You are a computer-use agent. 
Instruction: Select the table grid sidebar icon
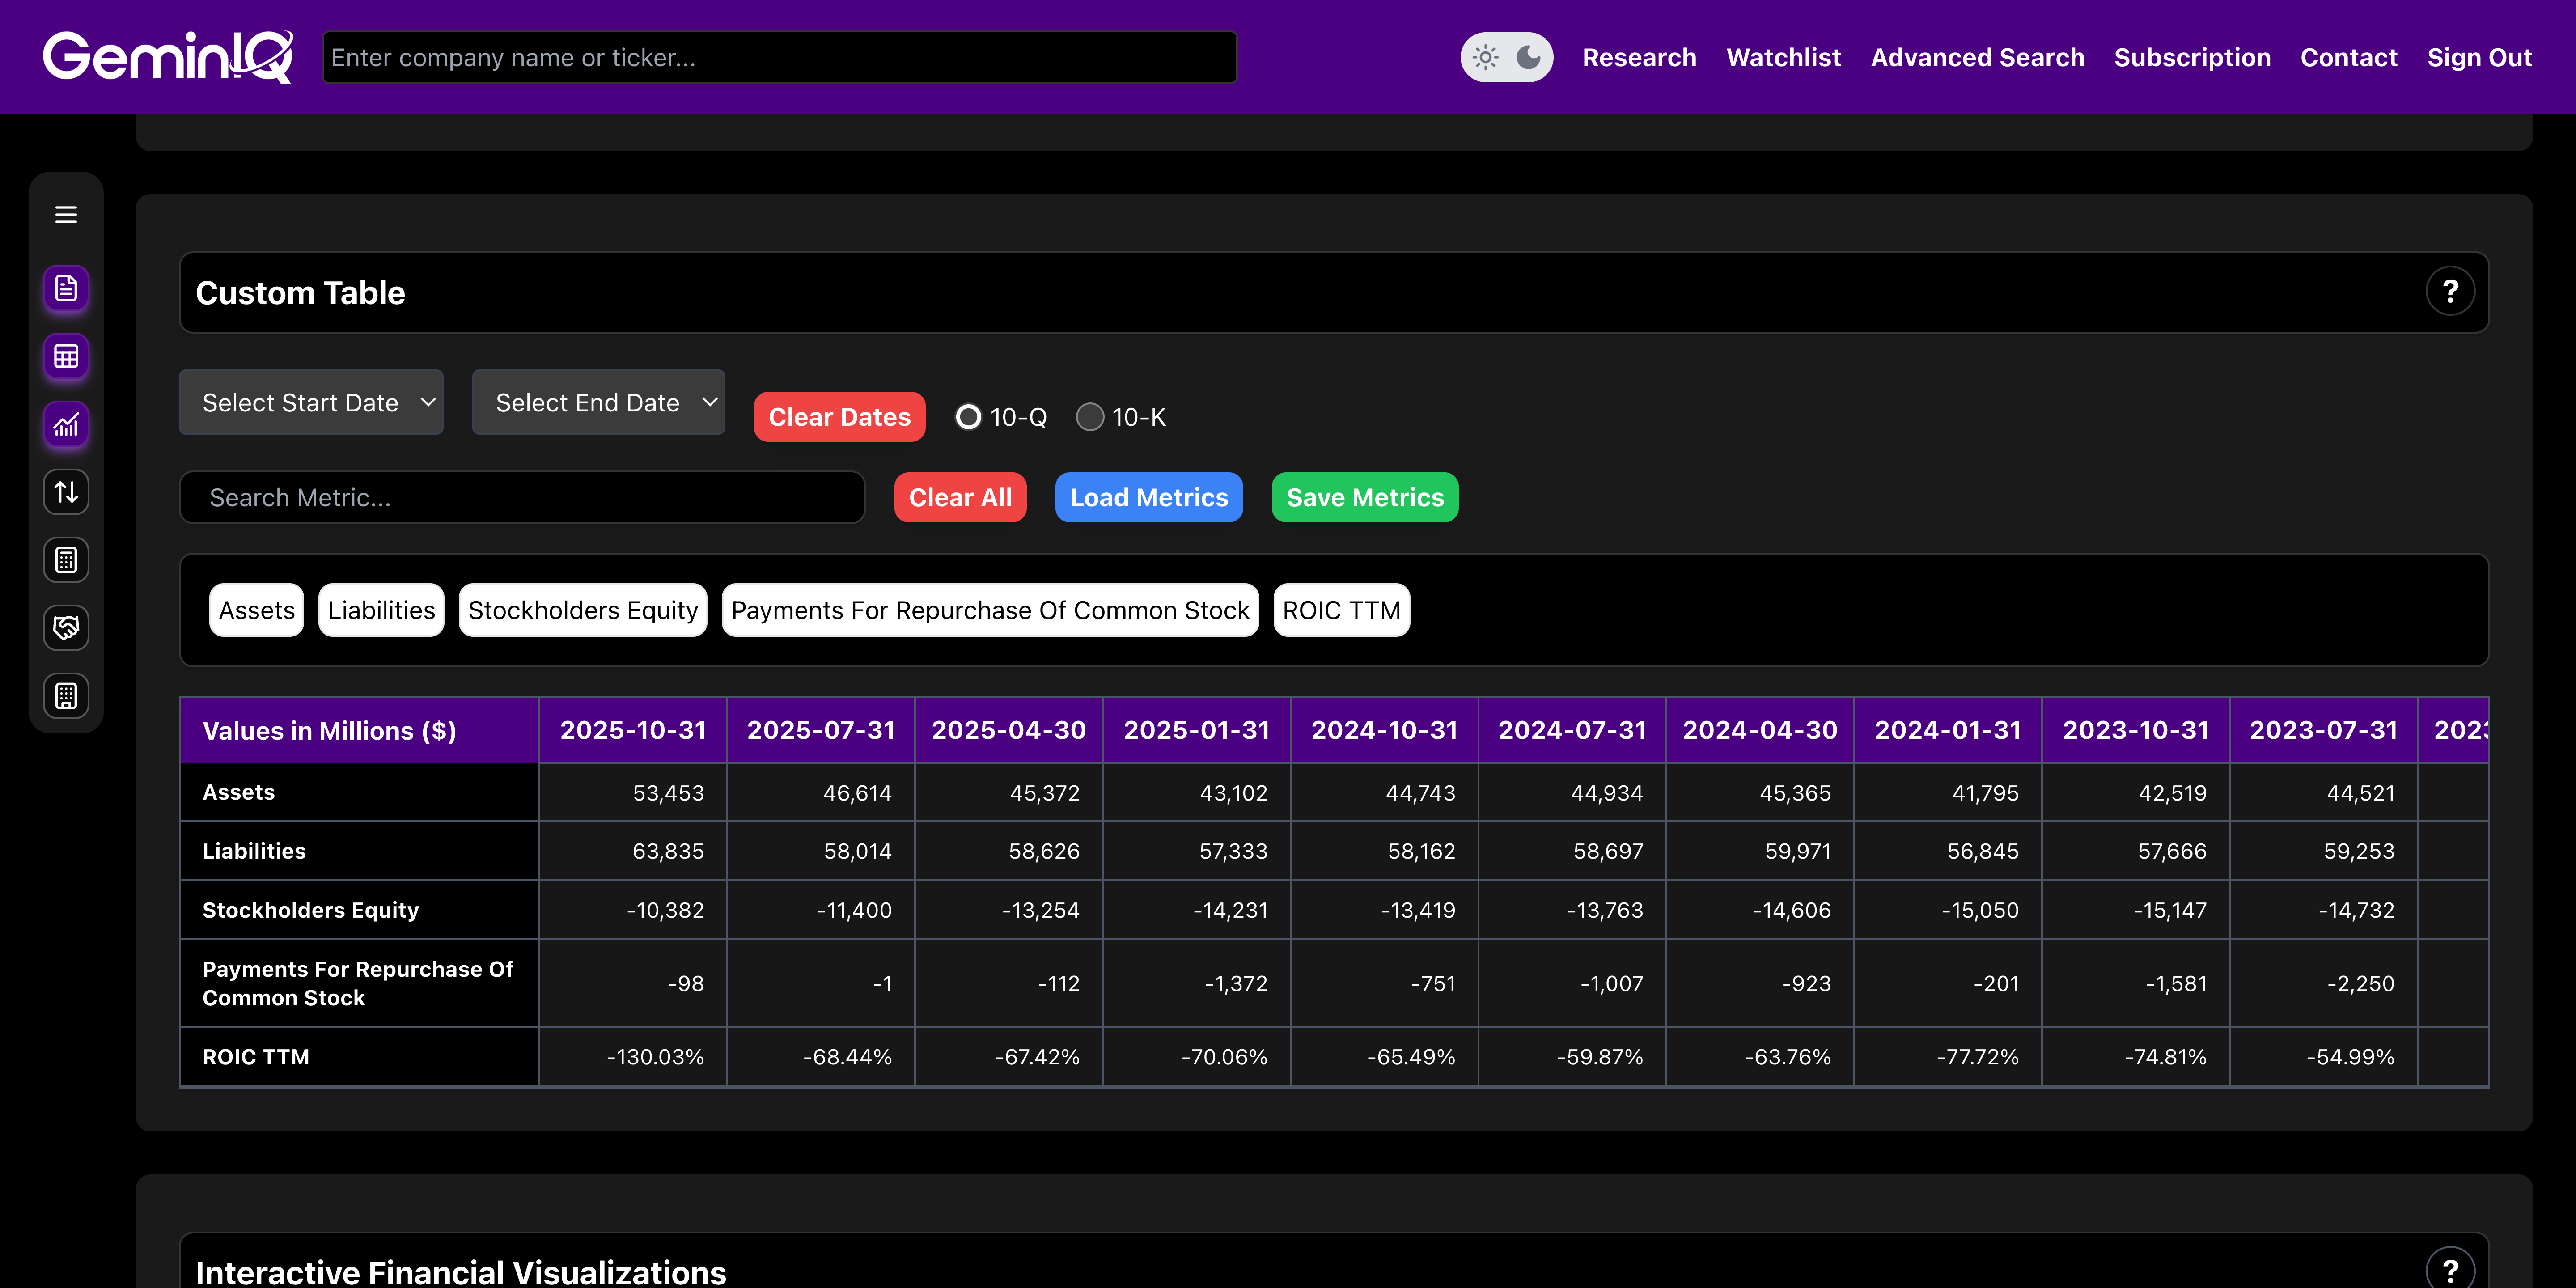point(66,357)
